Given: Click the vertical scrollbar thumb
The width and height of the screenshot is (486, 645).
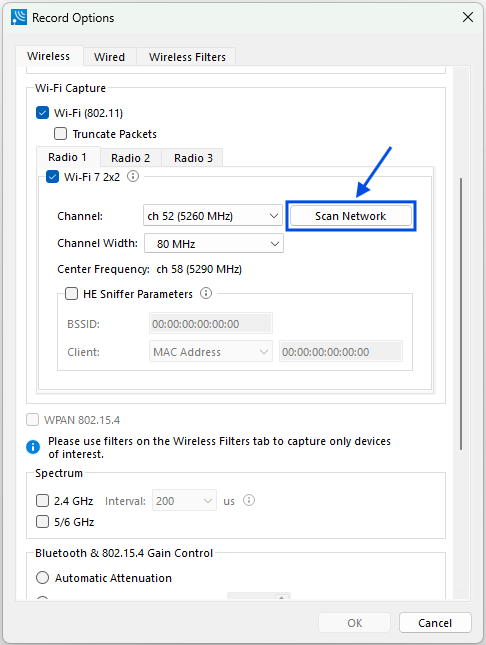Looking at the screenshot, I should tap(461, 314).
